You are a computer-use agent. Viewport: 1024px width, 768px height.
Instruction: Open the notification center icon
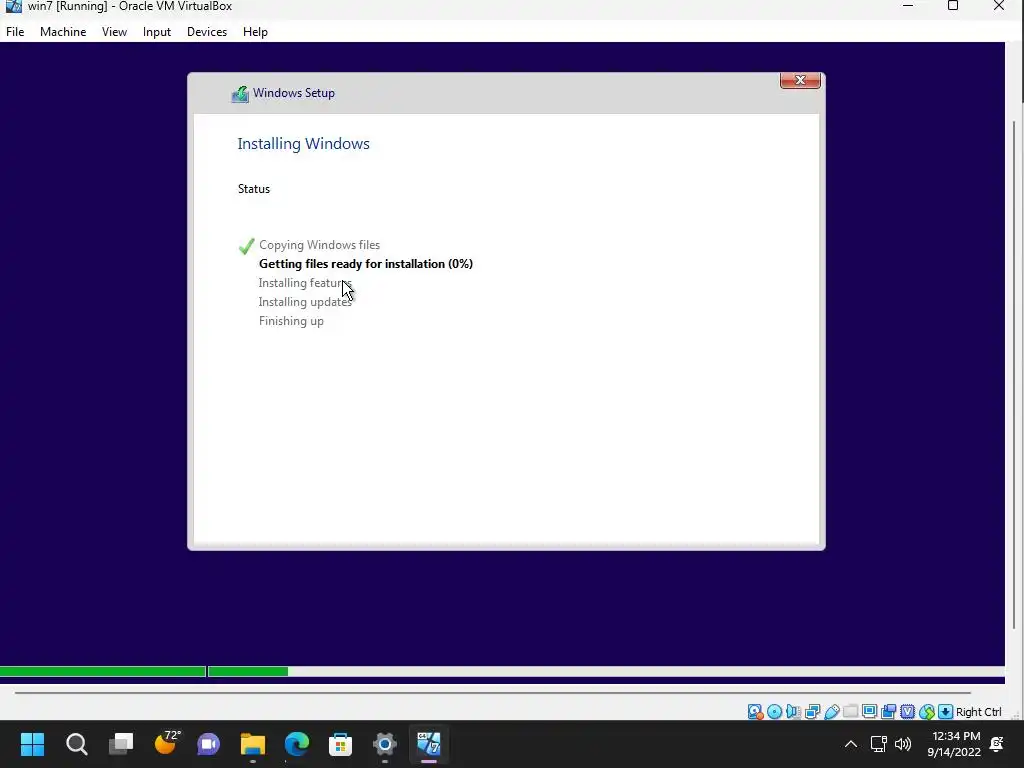(997, 744)
